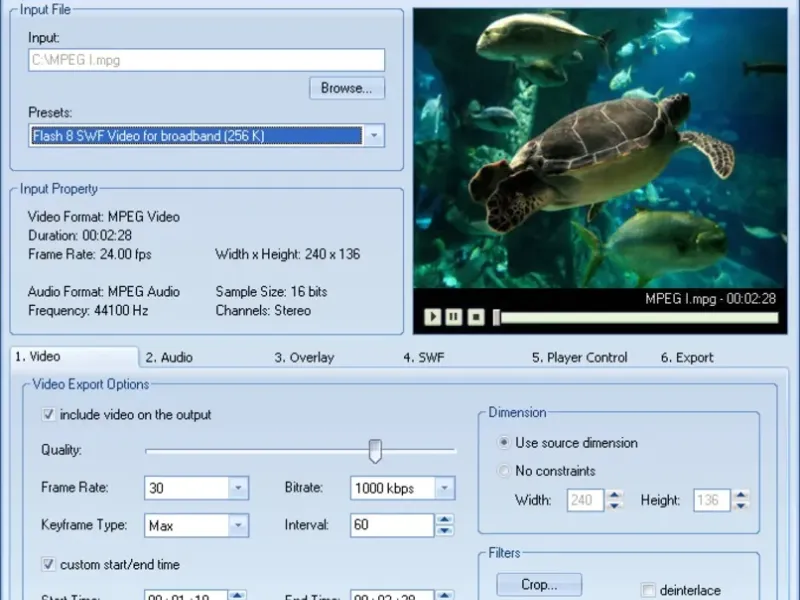Image resolution: width=800 pixels, height=600 pixels.
Task: Click the Width spinner up arrow
Action: (x=615, y=494)
